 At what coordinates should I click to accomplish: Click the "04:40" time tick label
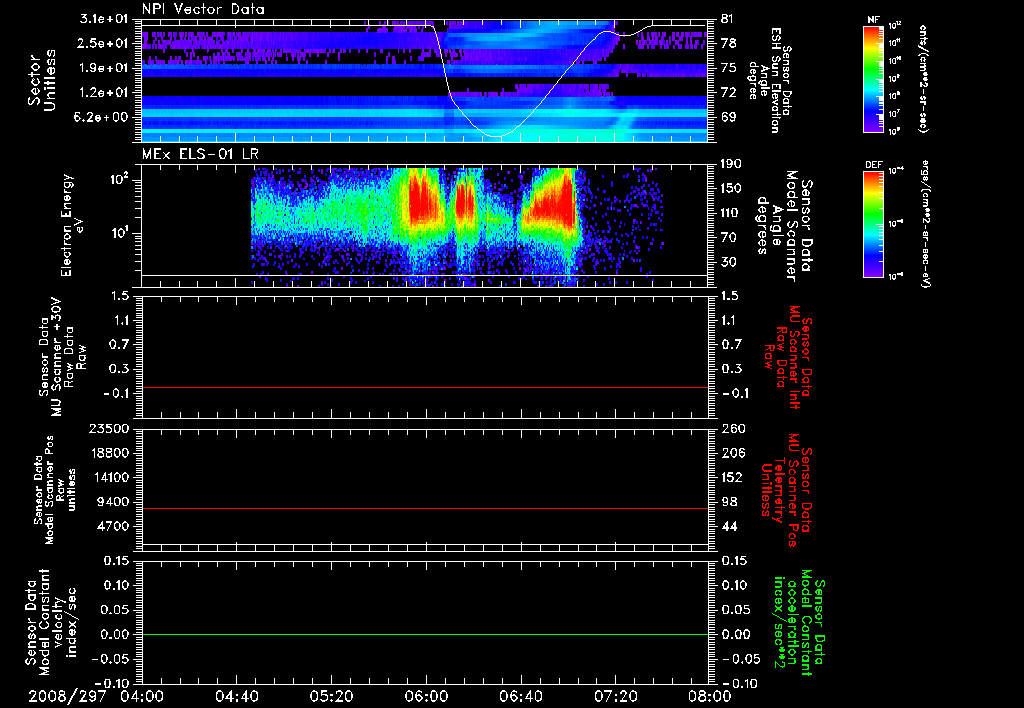236,697
